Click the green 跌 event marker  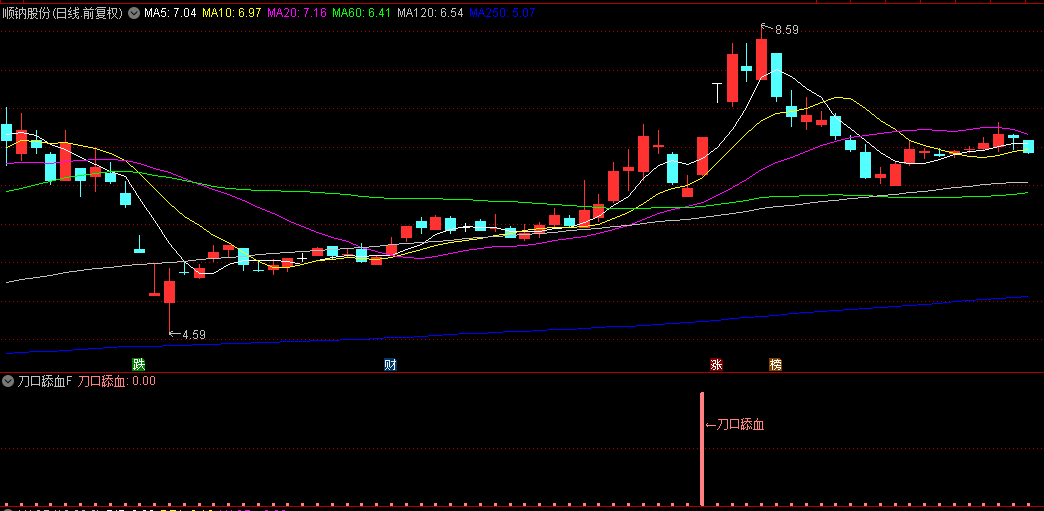[x=138, y=364]
